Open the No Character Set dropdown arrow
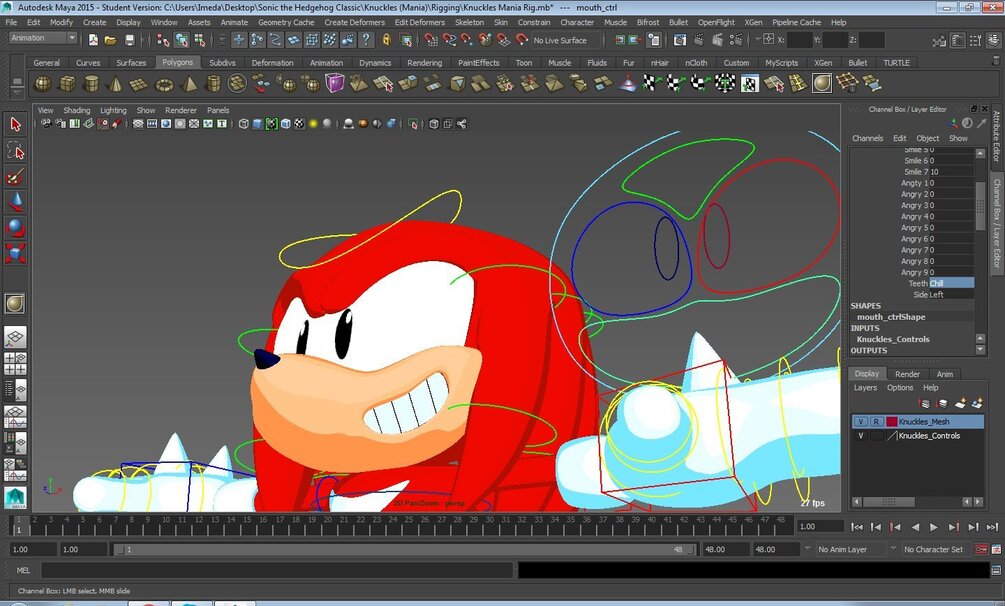Screen dimensions: 1005x606 click(x=893, y=549)
